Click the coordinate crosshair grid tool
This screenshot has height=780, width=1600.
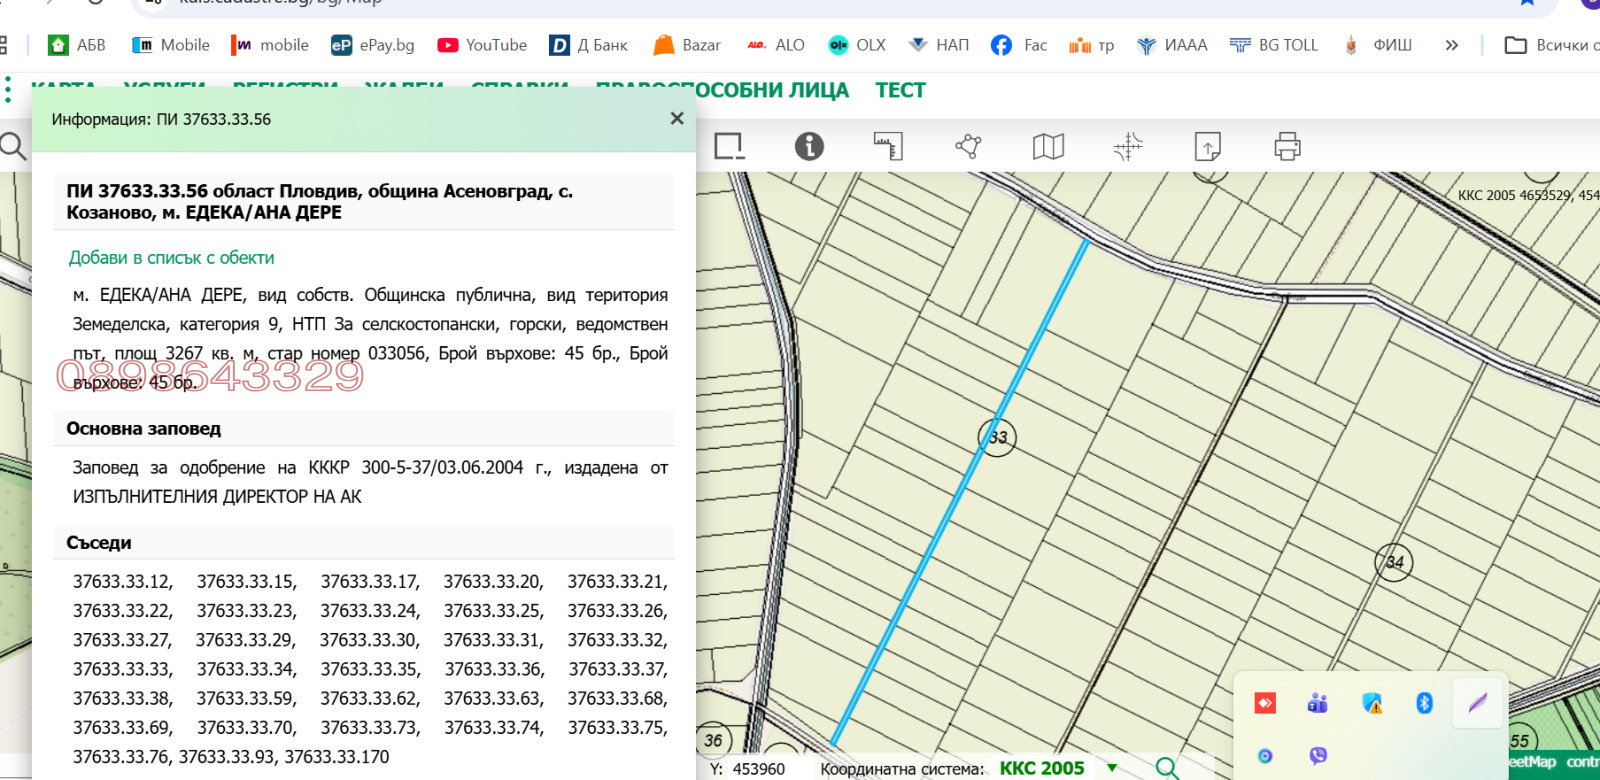point(1128,147)
